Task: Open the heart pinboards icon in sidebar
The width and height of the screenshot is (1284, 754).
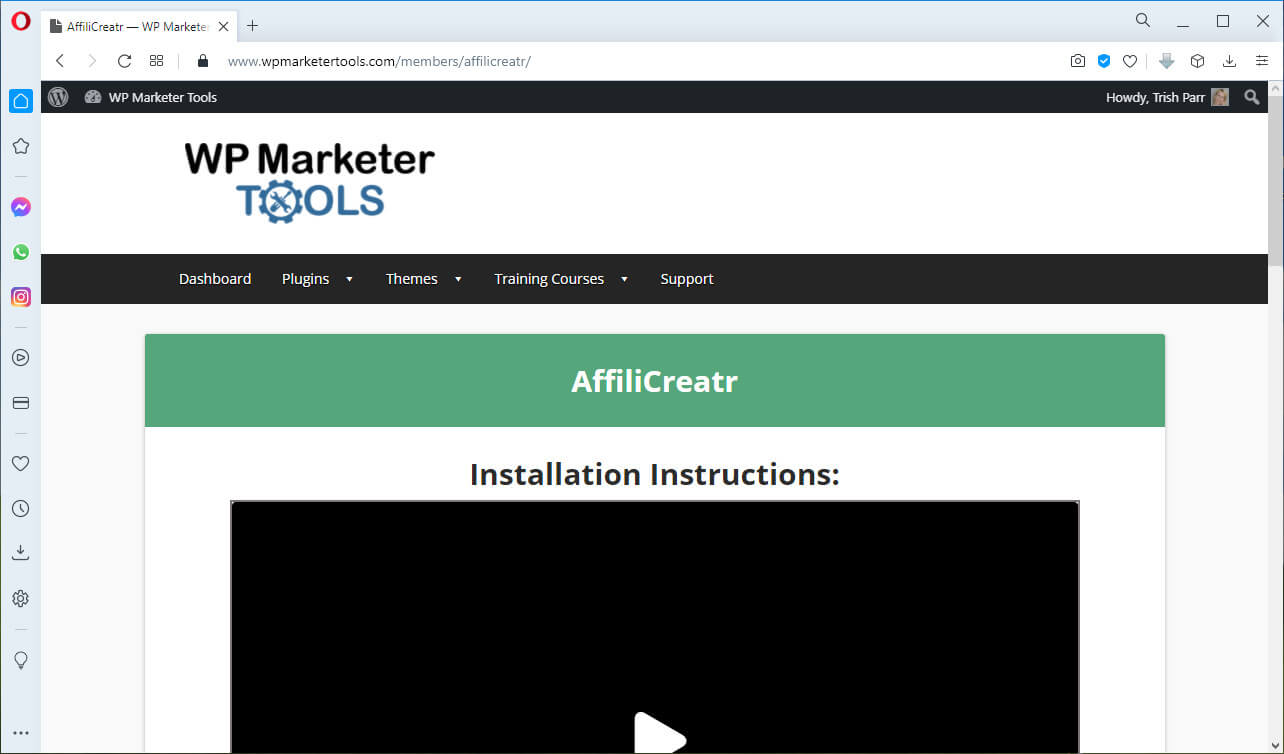Action: [20, 463]
